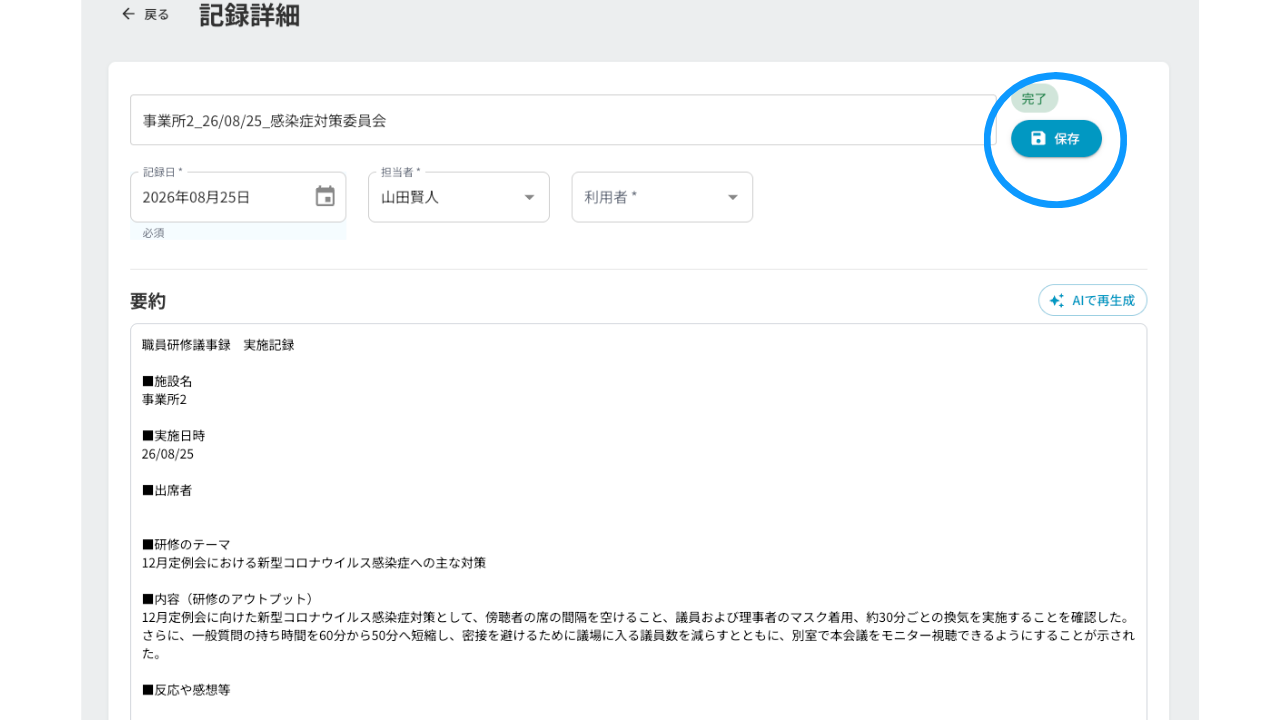Screen dimensions: 1280x720
Task: Expand the 担当者 dropdown arrow
Action: 529,197
